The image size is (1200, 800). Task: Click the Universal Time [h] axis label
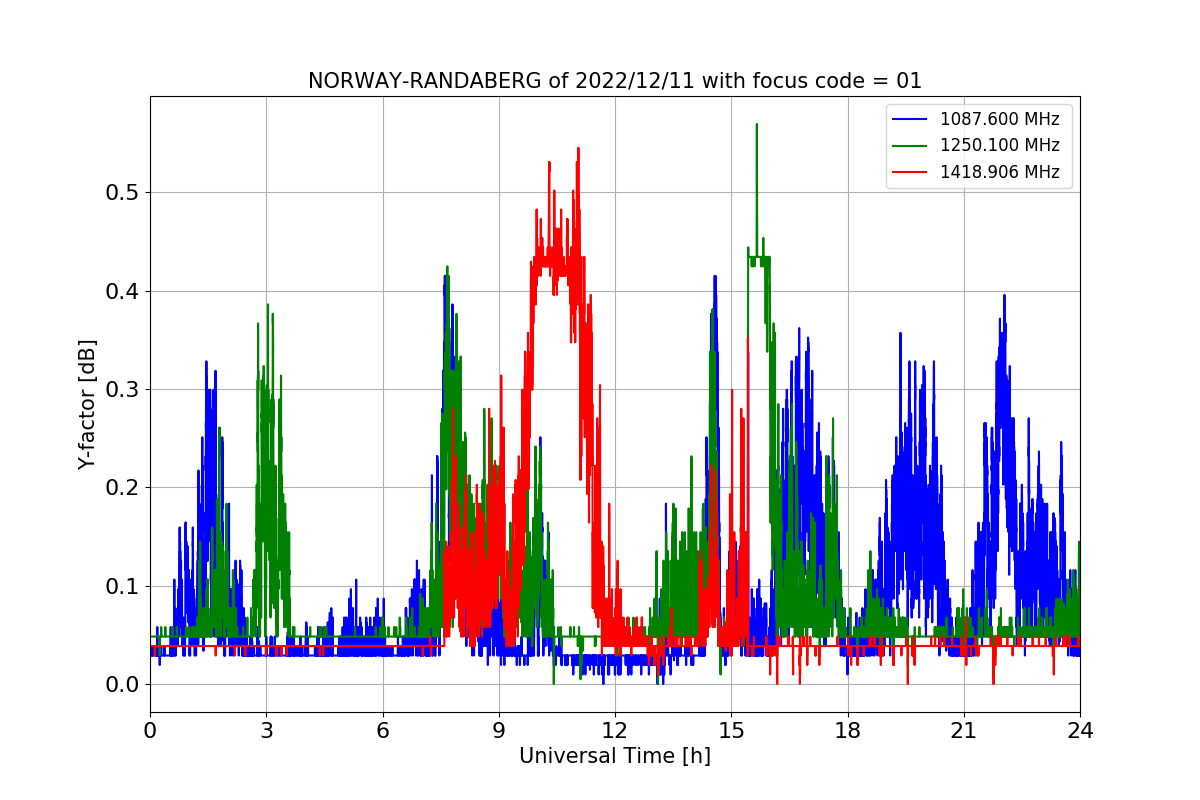pyautogui.click(x=614, y=756)
